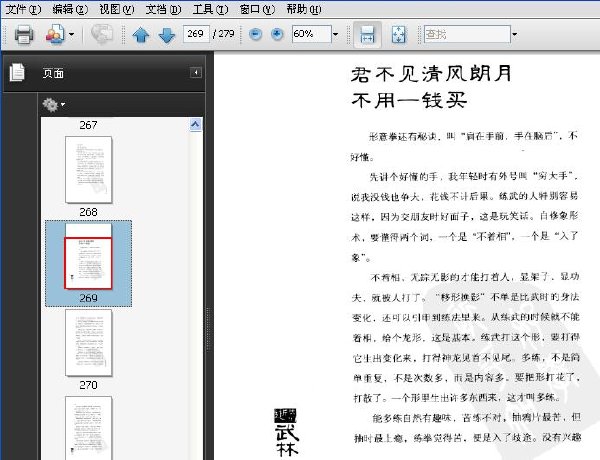Click the page label 267
Viewport: 600px width, 460px height.
[88, 125]
